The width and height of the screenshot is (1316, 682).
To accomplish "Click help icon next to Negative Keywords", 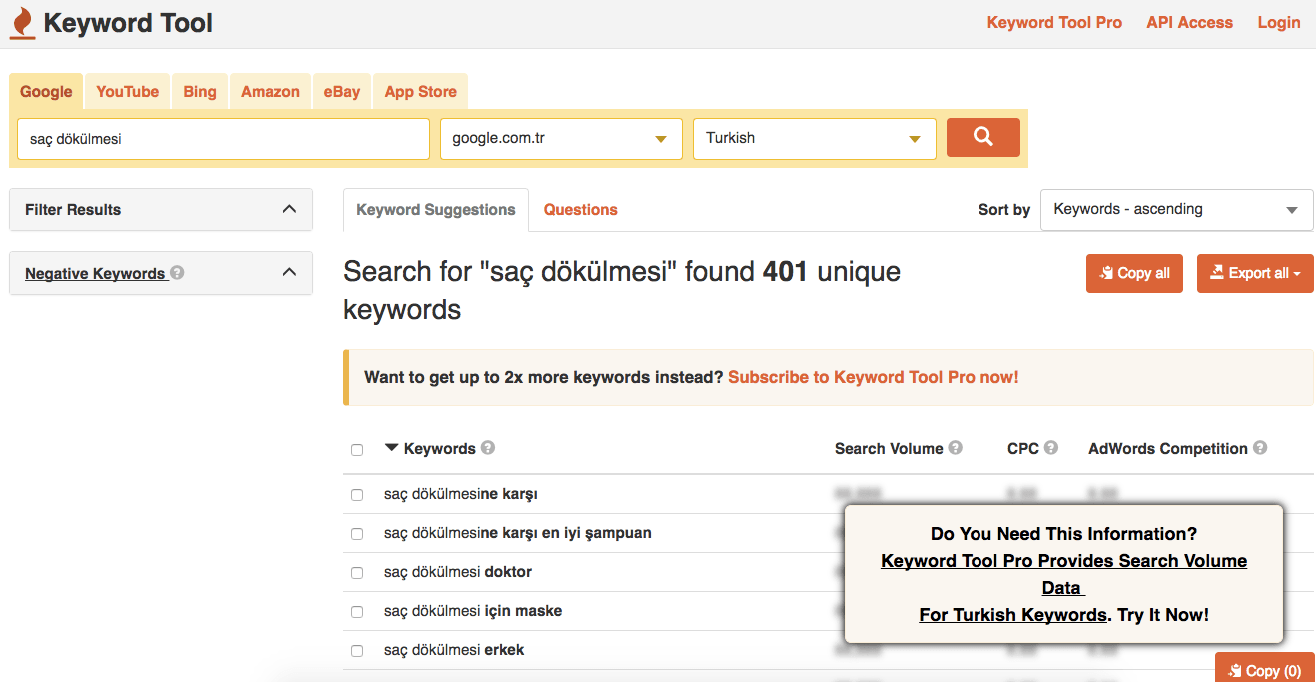I will [x=177, y=272].
